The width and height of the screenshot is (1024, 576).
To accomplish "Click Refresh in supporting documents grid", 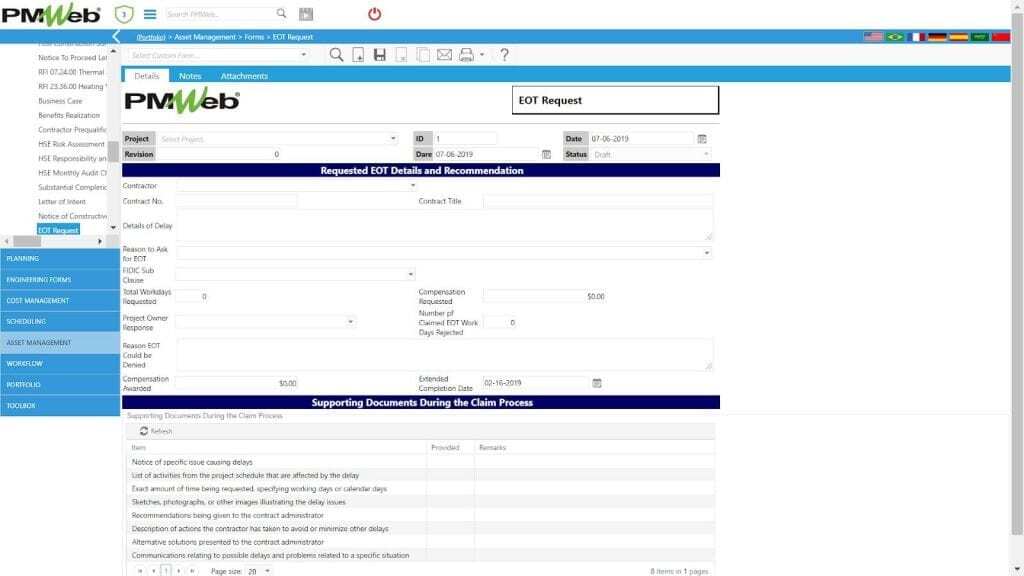I will (x=156, y=431).
